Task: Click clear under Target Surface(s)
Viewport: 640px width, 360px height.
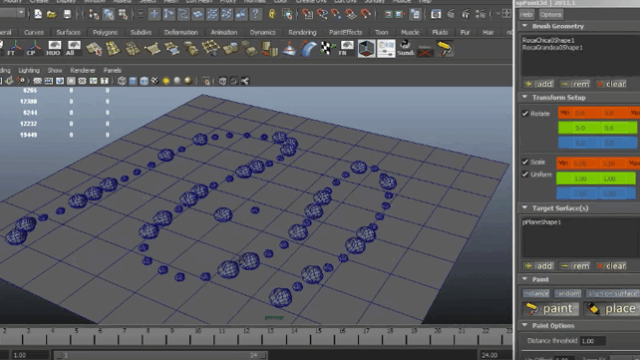Action: (x=611, y=266)
